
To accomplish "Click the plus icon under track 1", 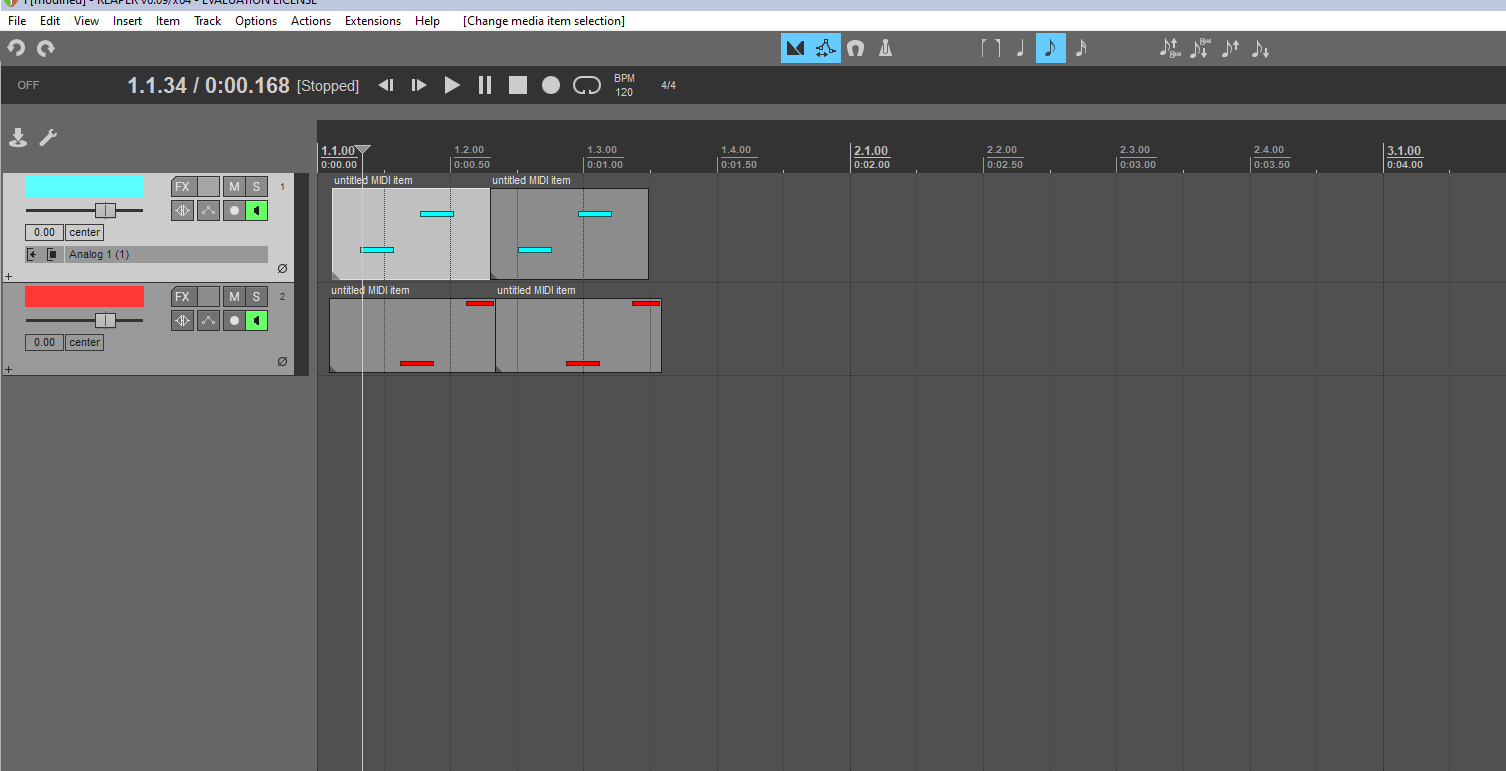I will (8, 276).
